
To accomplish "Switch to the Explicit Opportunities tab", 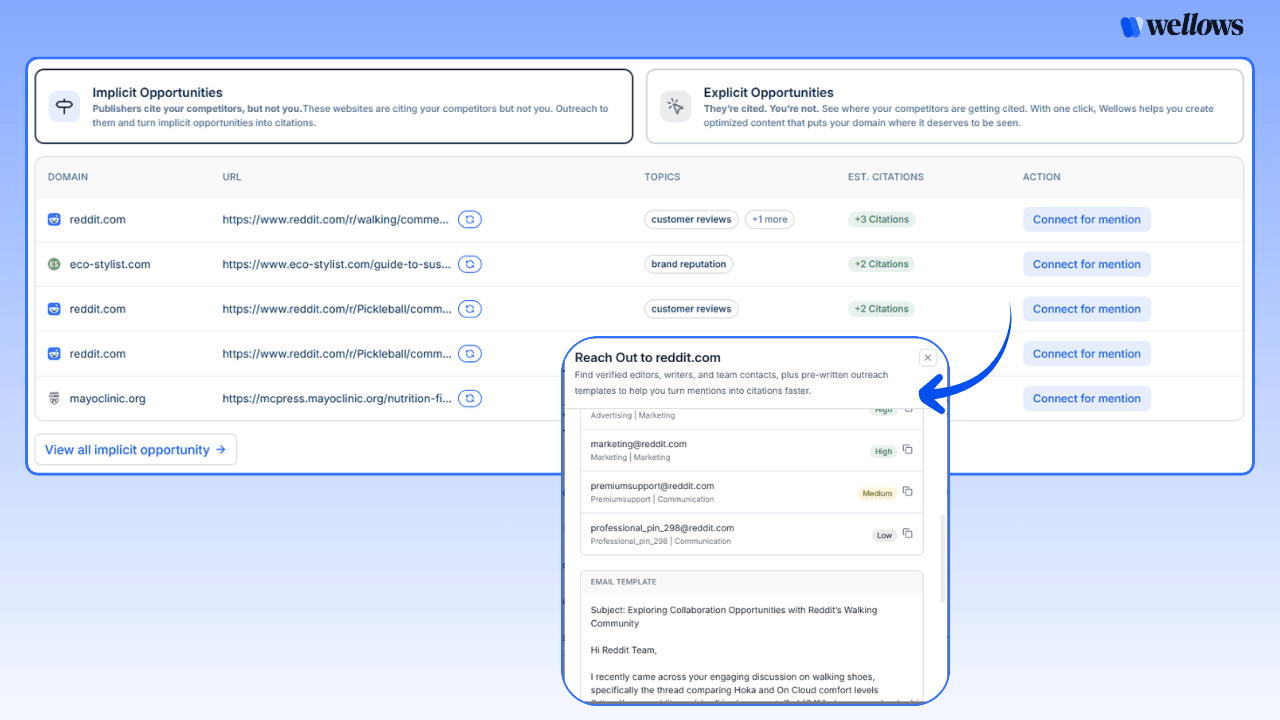I will (x=945, y=106).
